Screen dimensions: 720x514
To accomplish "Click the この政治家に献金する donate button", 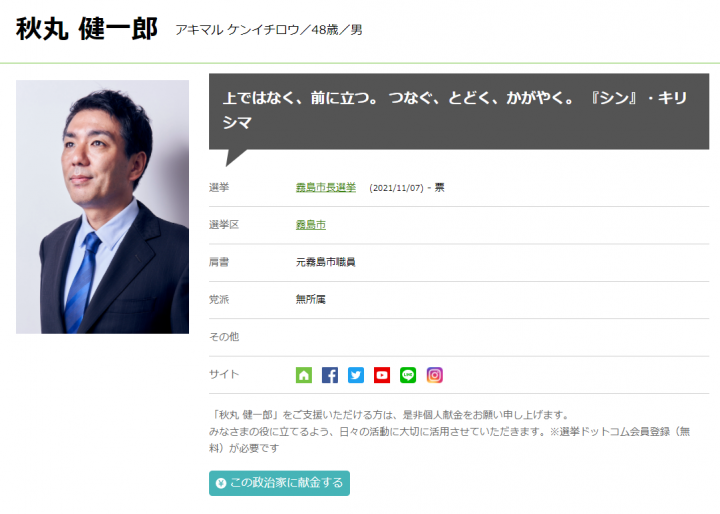I will pos(279,483).
